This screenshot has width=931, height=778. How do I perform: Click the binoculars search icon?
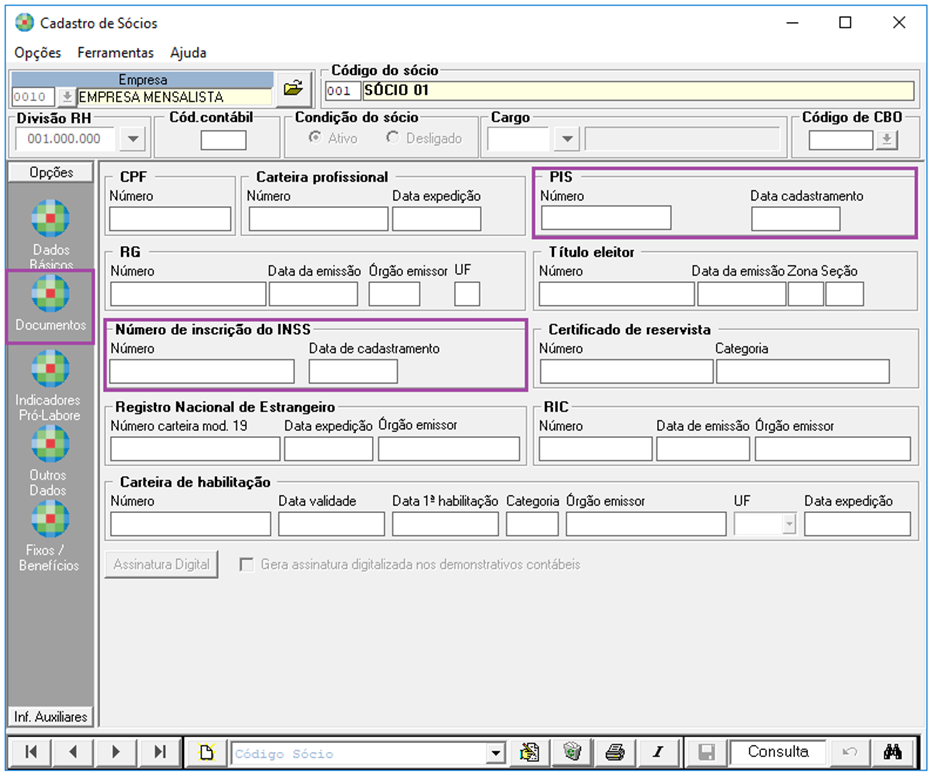(x=893, y=753)
